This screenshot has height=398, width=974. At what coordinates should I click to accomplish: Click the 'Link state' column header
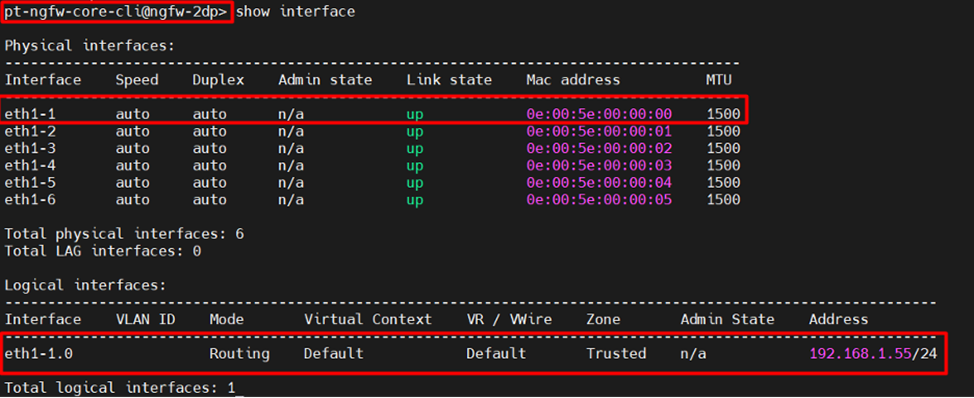pyautogui.click(x=449, y=80)
